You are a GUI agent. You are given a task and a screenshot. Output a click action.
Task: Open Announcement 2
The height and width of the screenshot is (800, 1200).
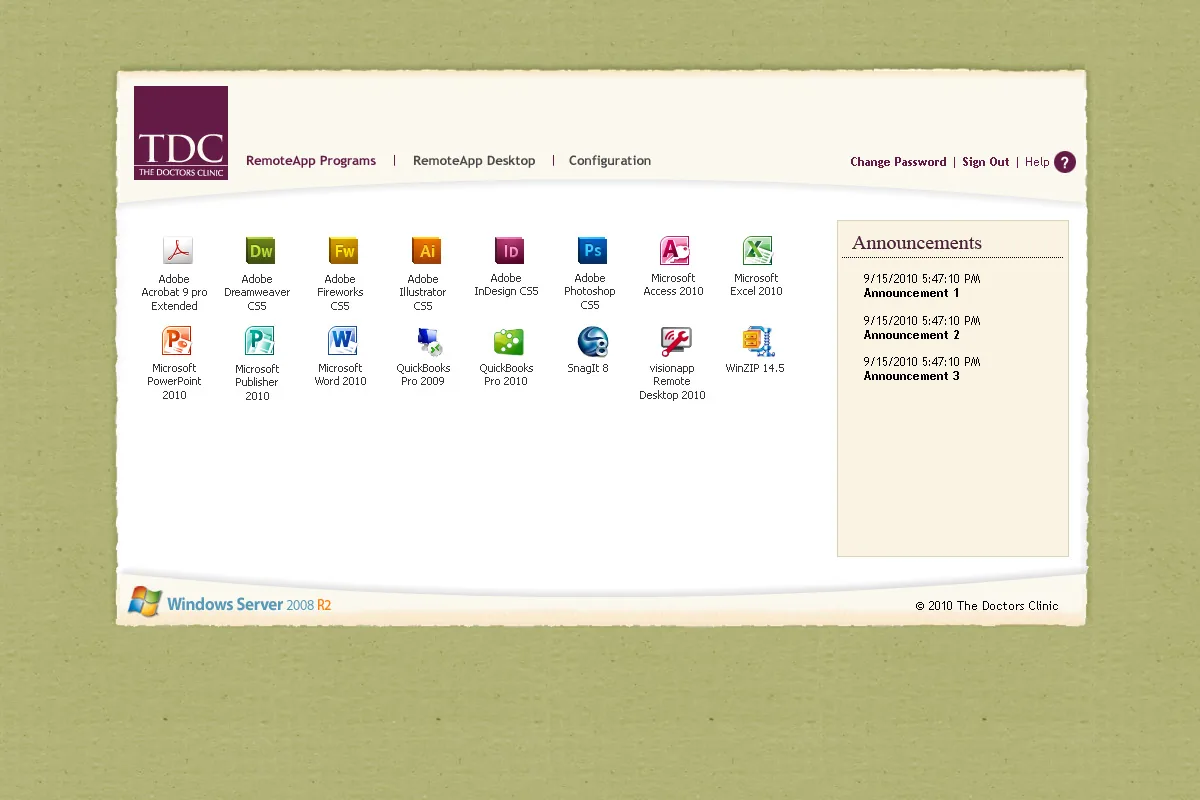pyautogui.click(x=911, y=335)
